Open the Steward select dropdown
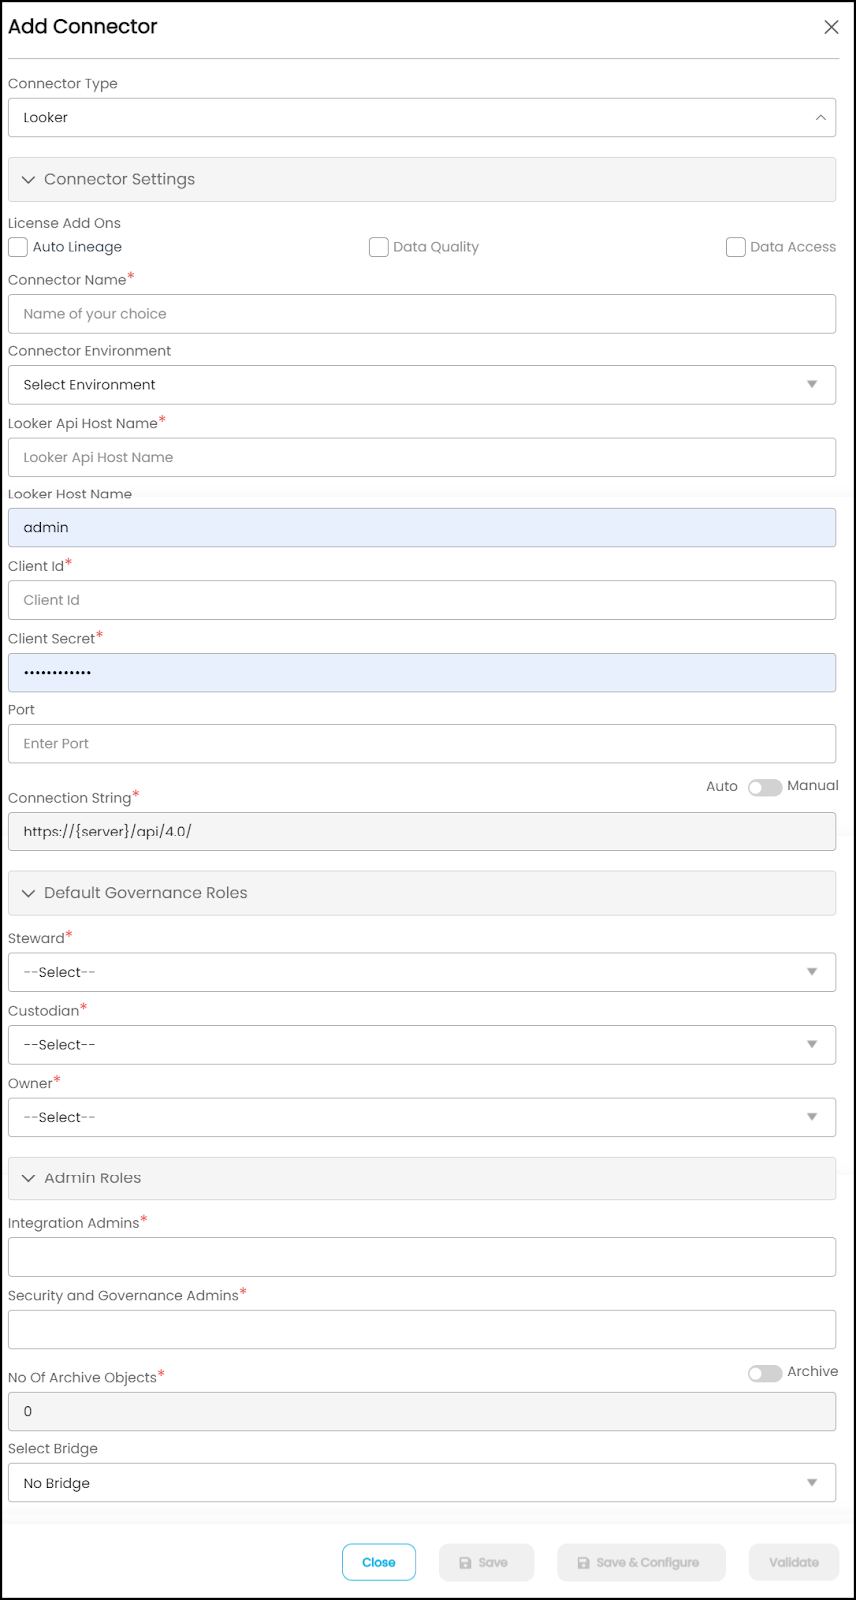This screenshot has width=856, height=1600. (x=422, y=972)
